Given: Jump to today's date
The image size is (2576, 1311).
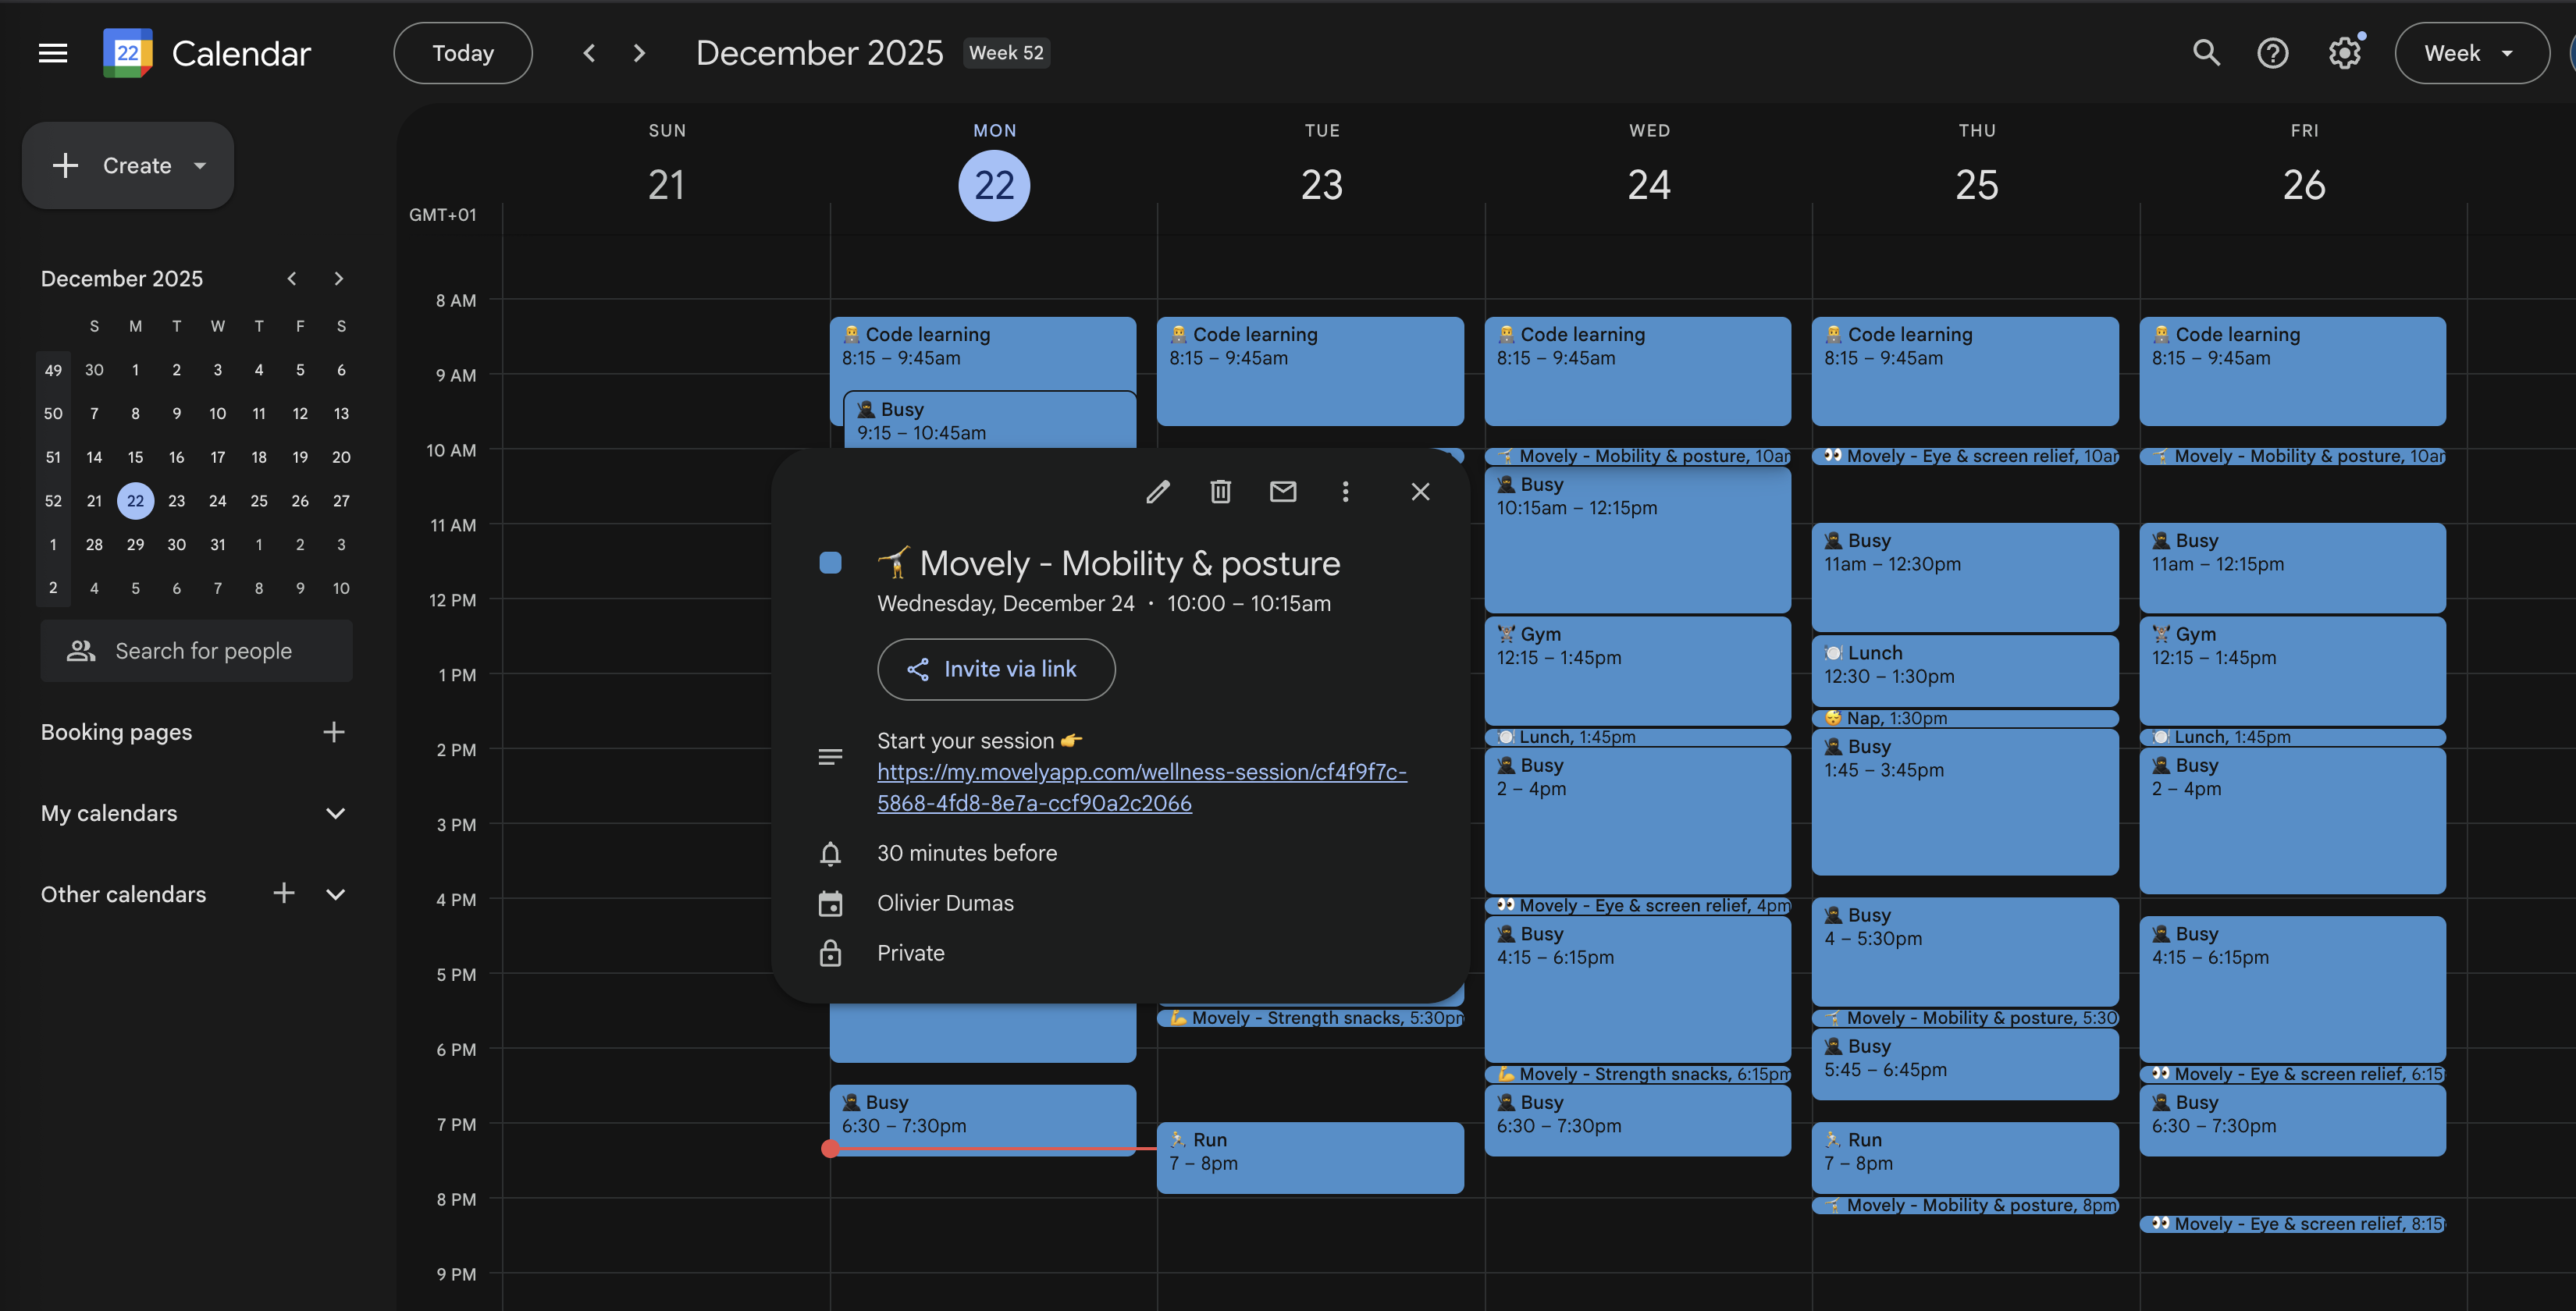Looking at the screenshot, I should click(462, 52).
